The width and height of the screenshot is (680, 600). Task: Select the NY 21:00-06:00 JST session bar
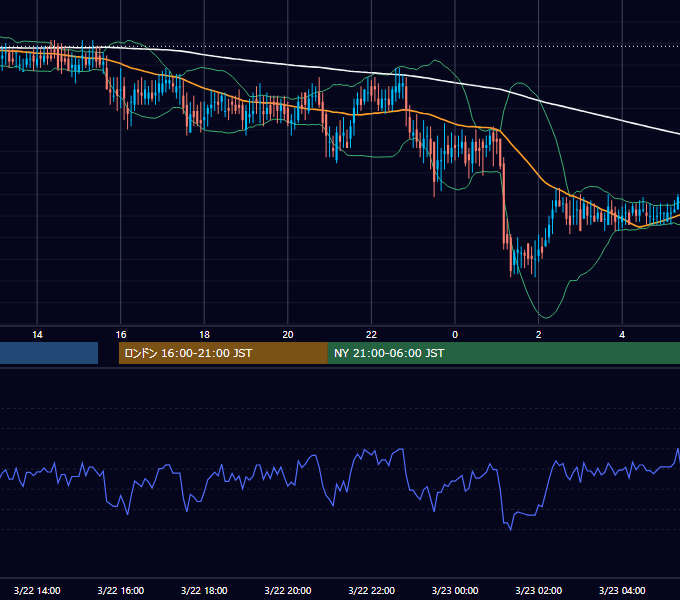point(504,353)
